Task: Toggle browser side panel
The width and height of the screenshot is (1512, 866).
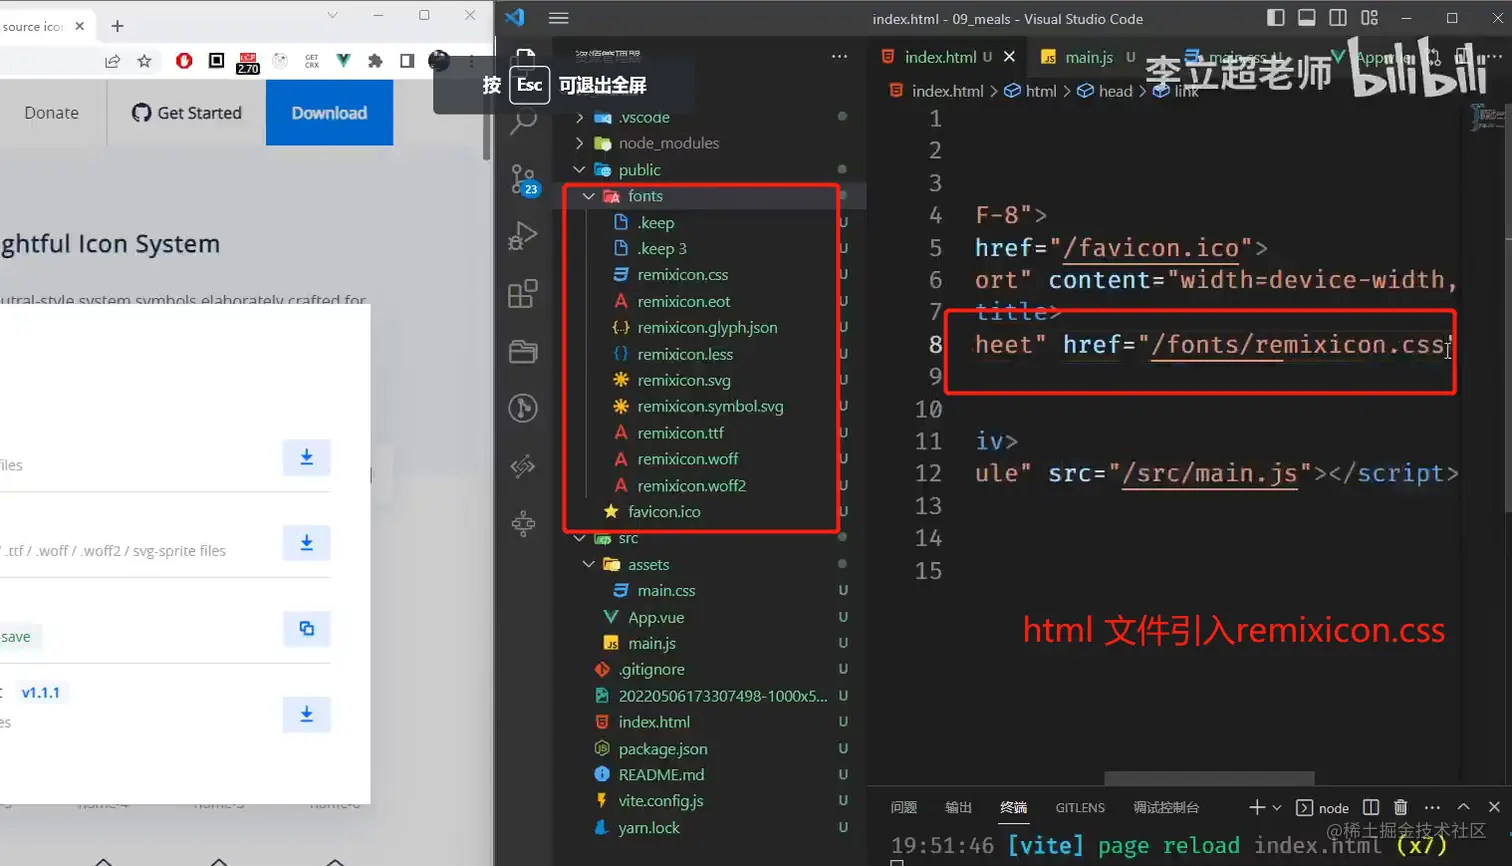Action: pyautogui.click(x=407, y=61)
